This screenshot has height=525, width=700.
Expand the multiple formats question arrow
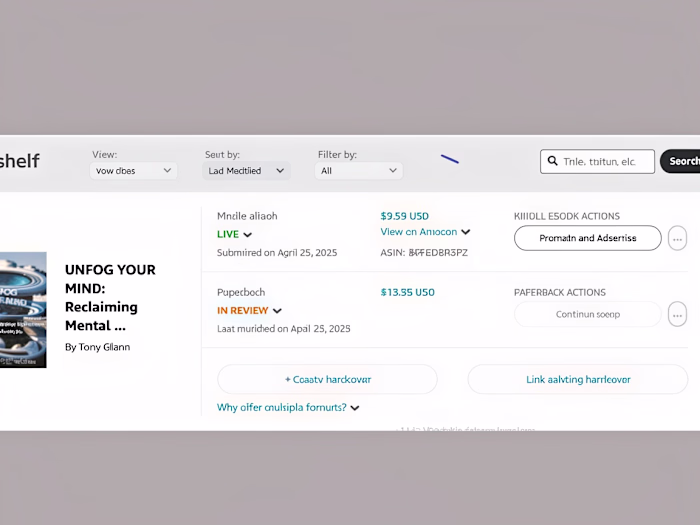355,408
